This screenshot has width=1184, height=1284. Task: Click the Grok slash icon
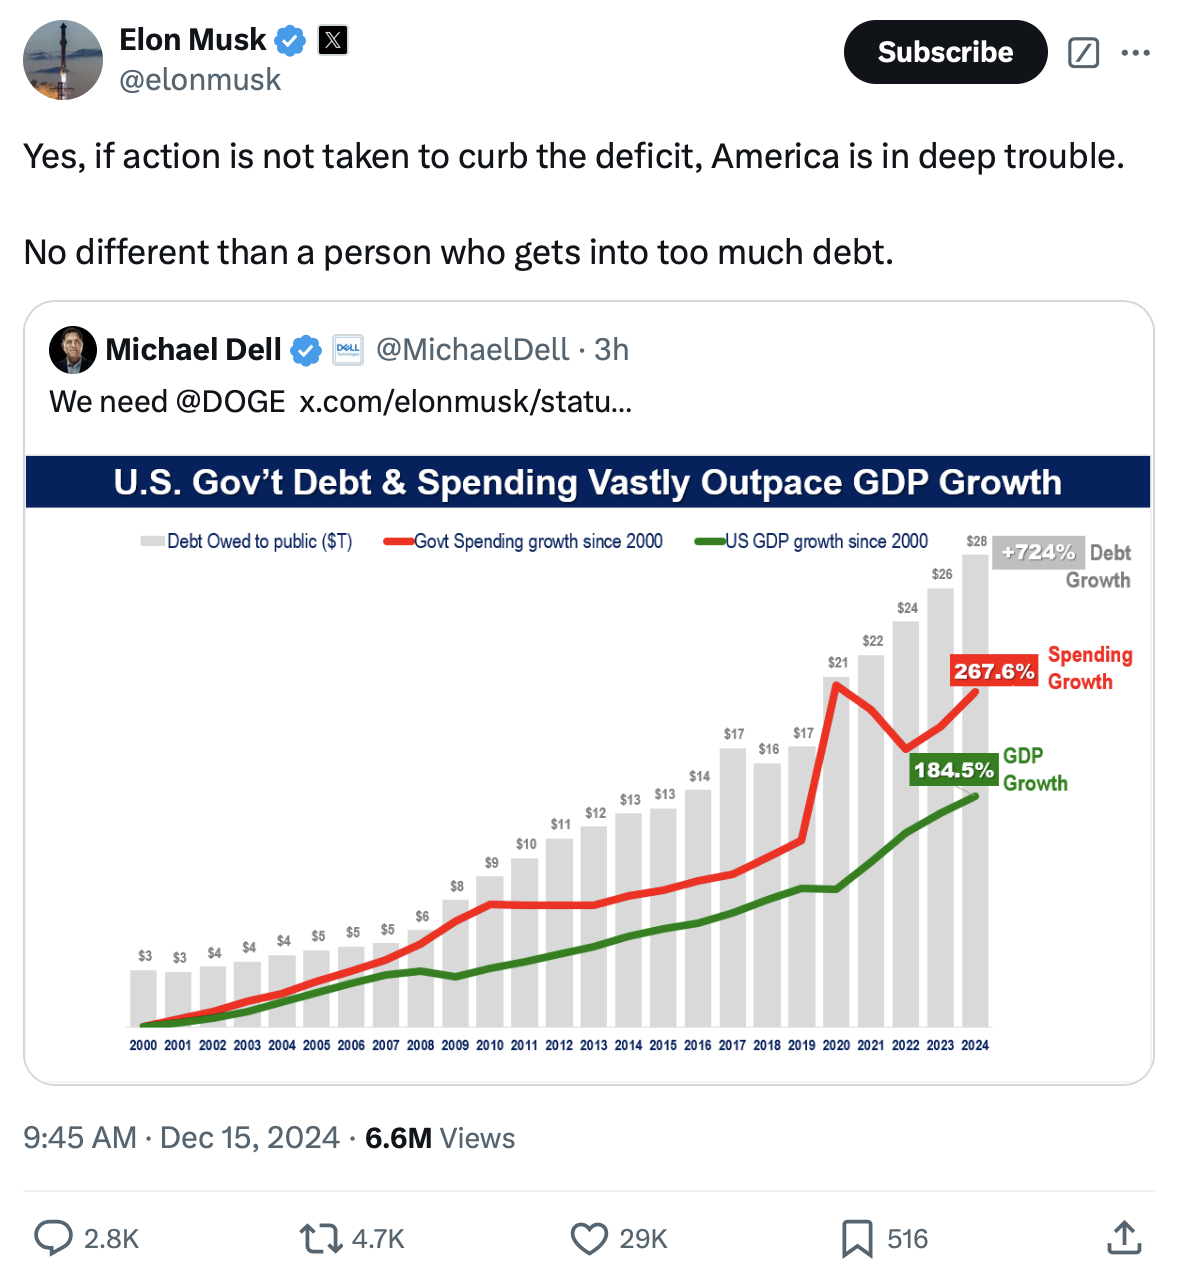point(1084,52)
